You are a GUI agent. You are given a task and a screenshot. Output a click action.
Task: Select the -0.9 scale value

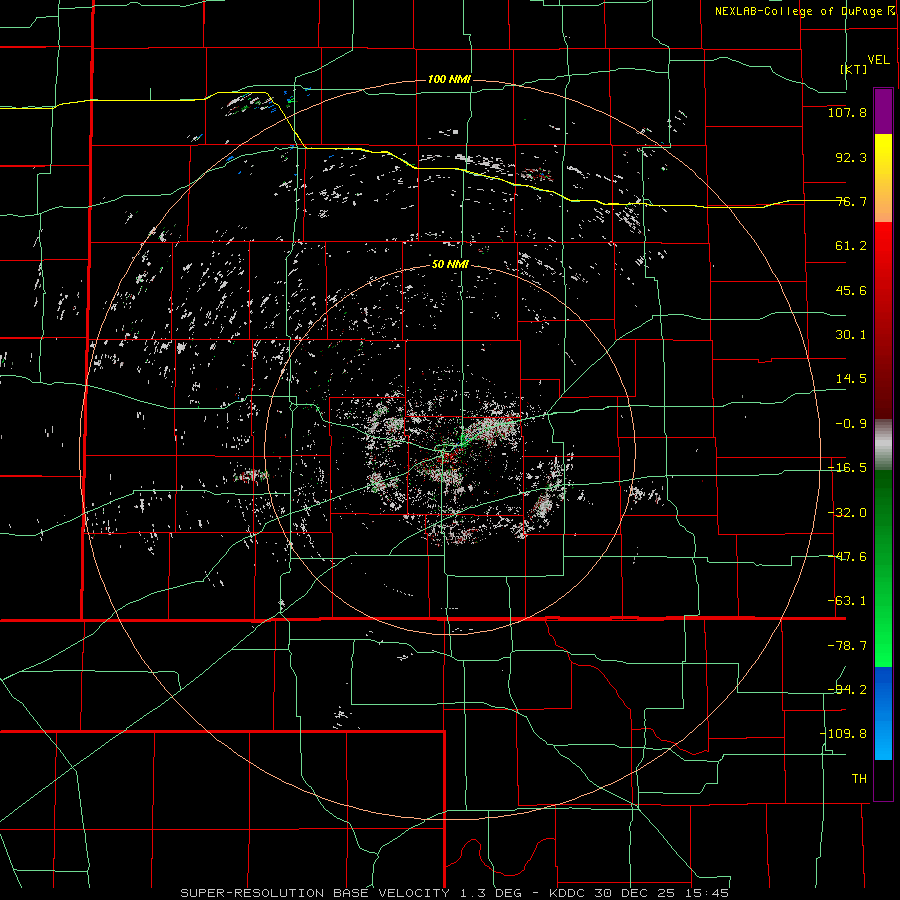coord(851,424)
